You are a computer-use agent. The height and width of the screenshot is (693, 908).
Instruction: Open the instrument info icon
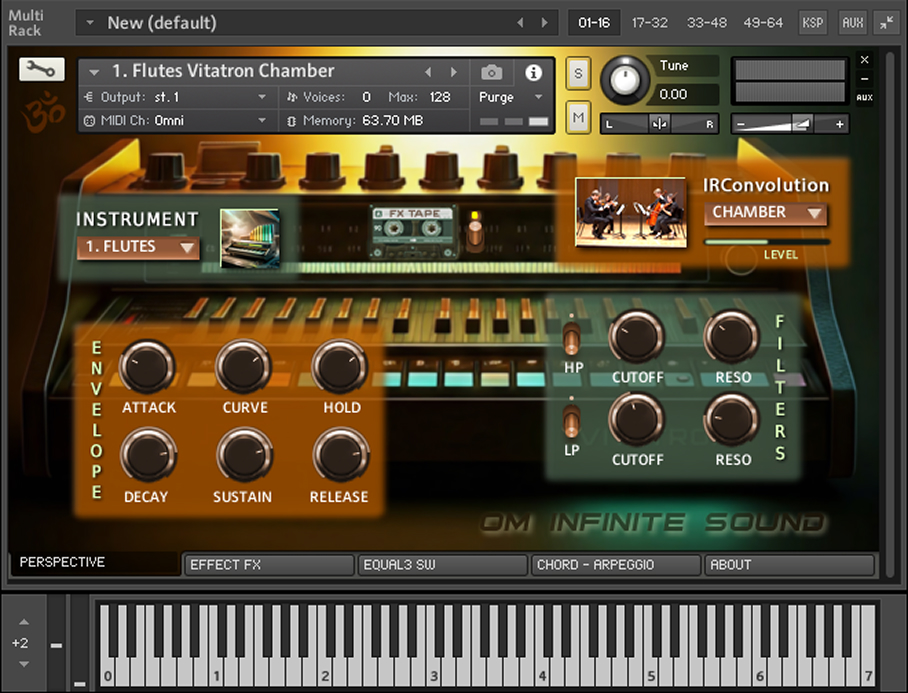(x=533, y=72)
